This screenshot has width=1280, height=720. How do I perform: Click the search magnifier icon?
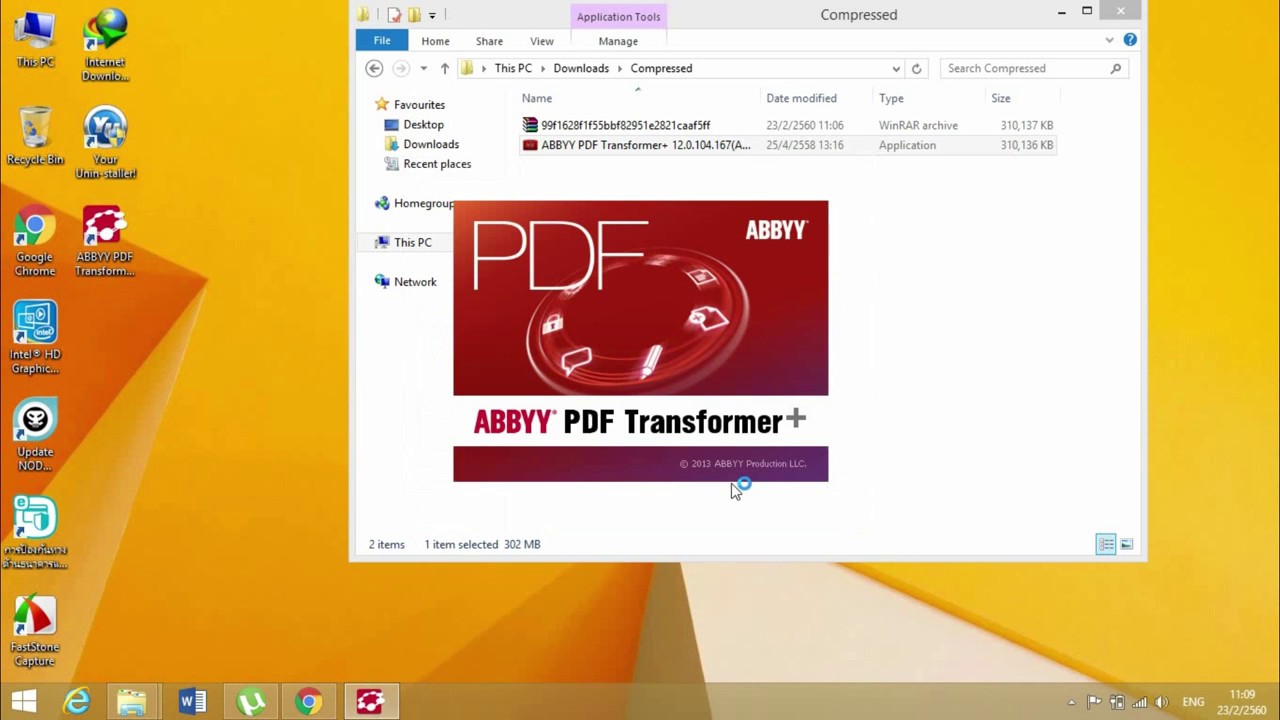(1116, 68)
